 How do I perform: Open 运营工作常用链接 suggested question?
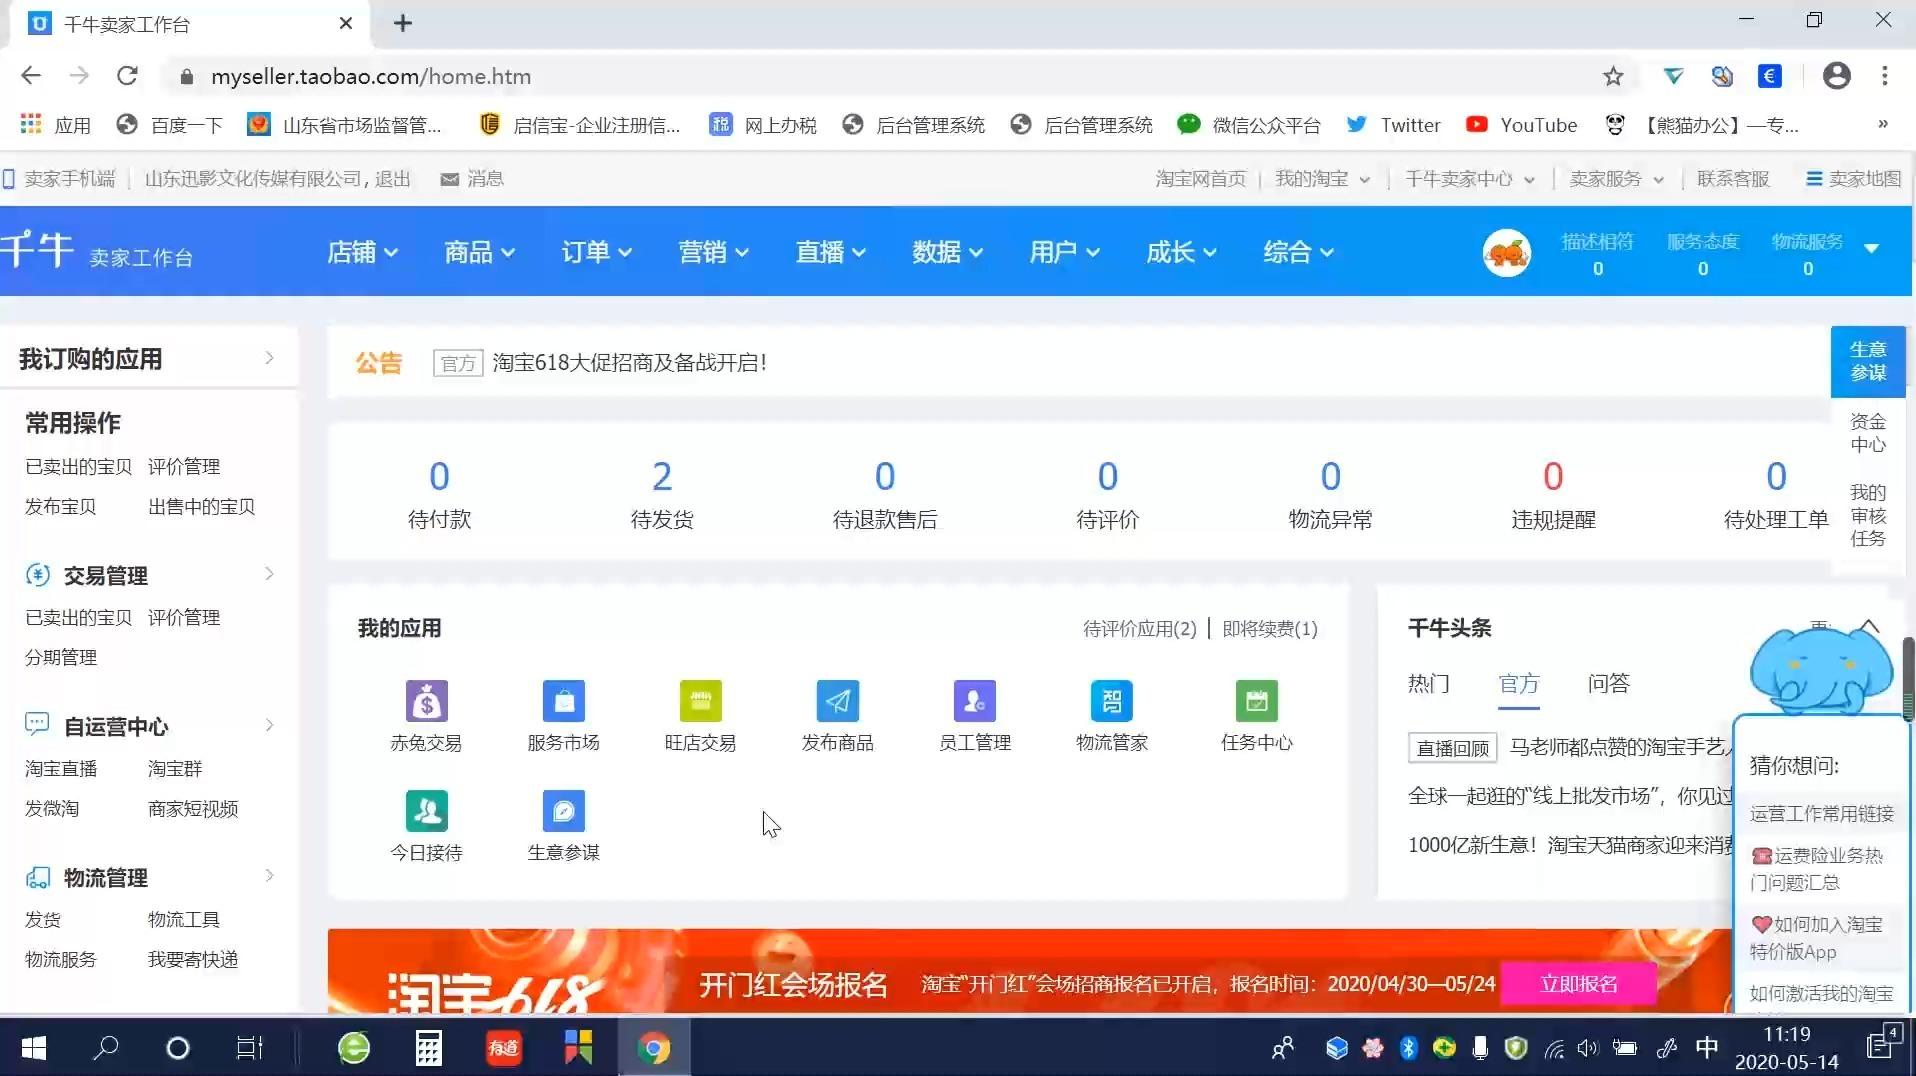pyautogui.click(x=1821, y=813)
